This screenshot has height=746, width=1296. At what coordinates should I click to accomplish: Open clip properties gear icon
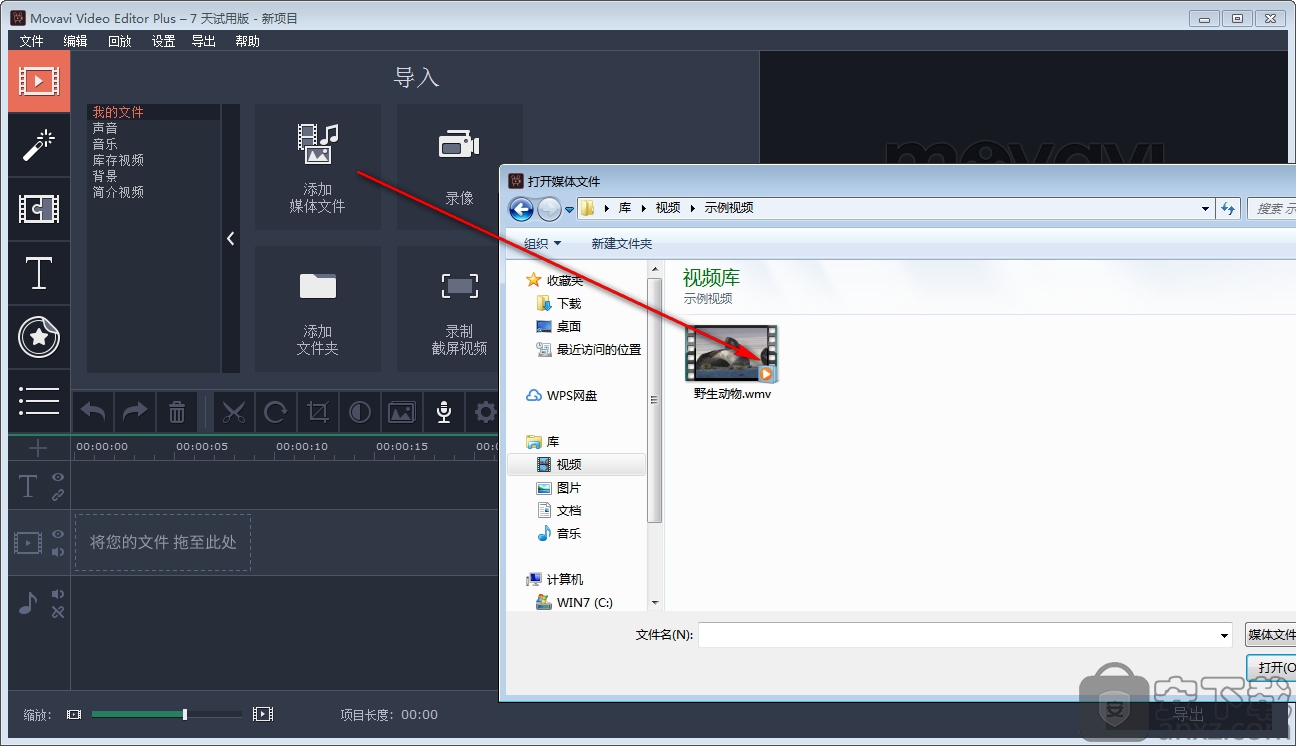tap(485, 411)
